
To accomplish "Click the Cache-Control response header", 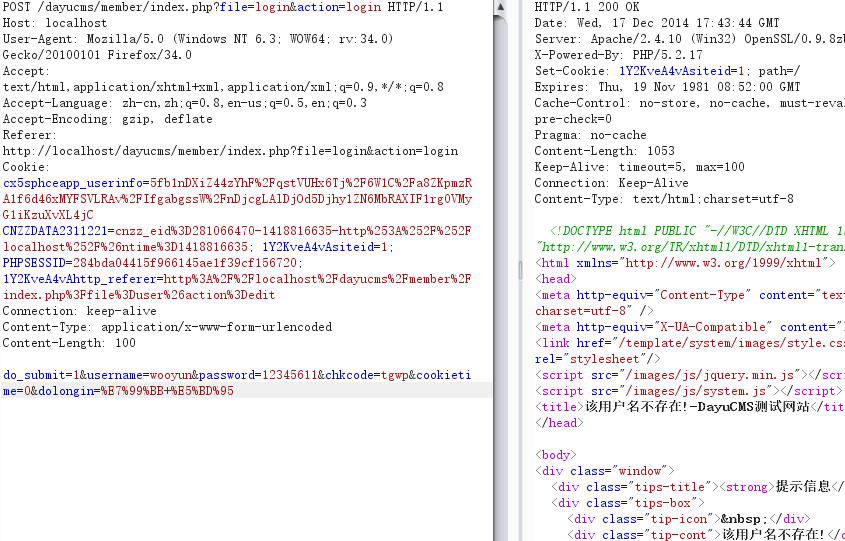I will pyautogui.click(x=690, y=103).
